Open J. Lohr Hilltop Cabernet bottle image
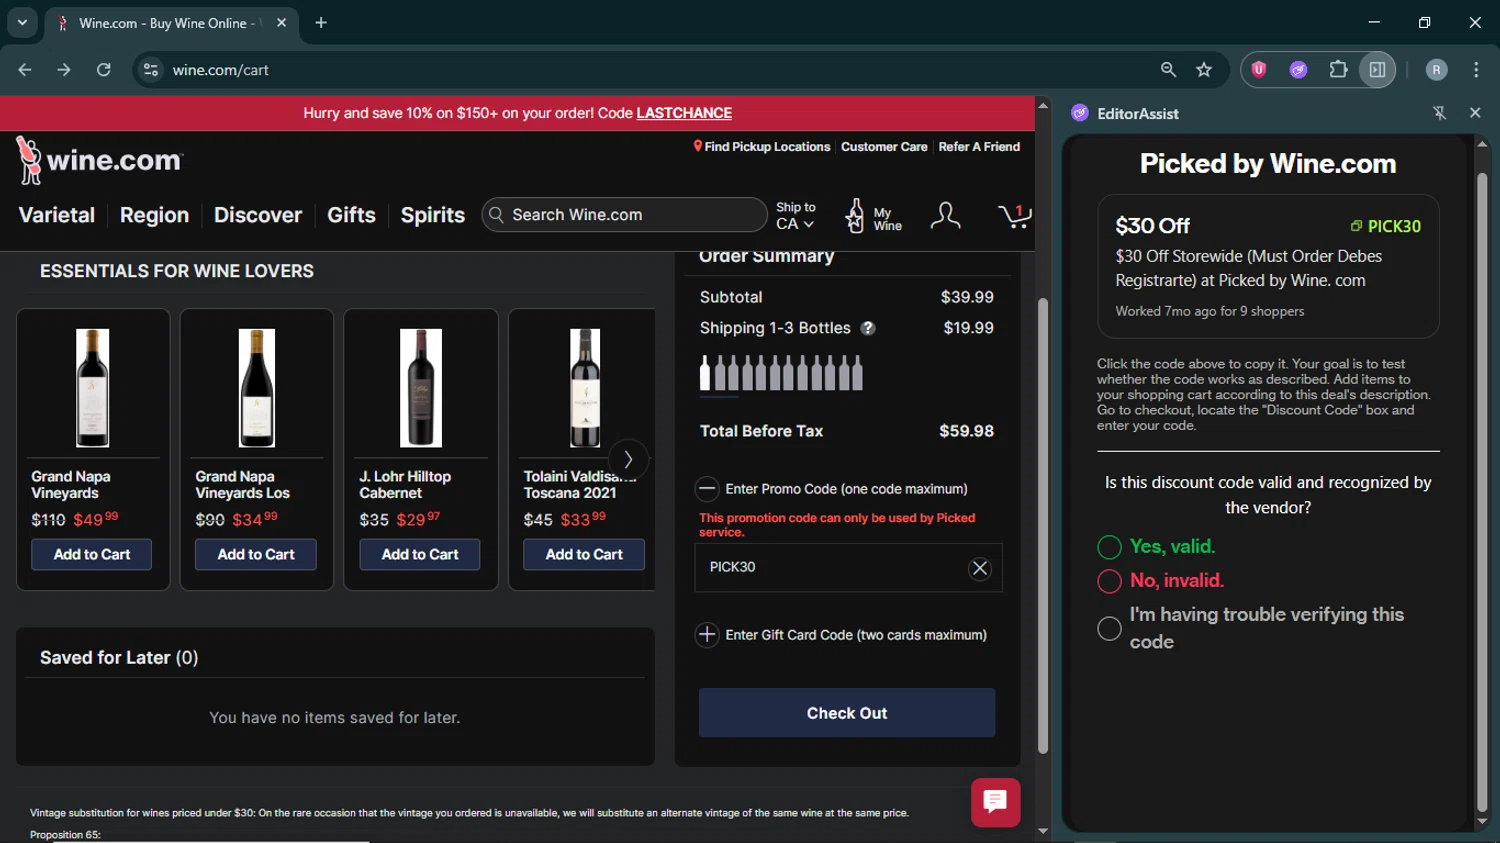The width and height of the screenshot is (1500, 843). (x=421, y=388)
